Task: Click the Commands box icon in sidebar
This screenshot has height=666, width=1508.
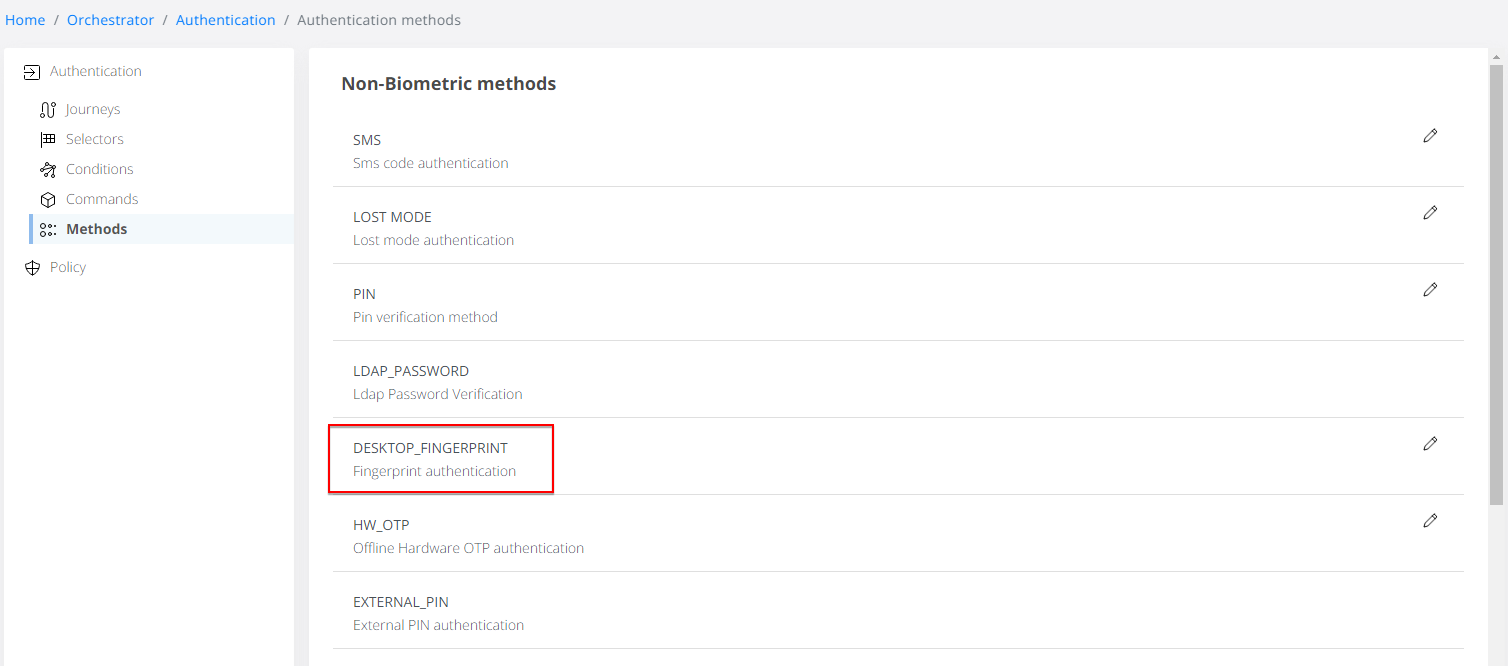Action: (48, 199)
